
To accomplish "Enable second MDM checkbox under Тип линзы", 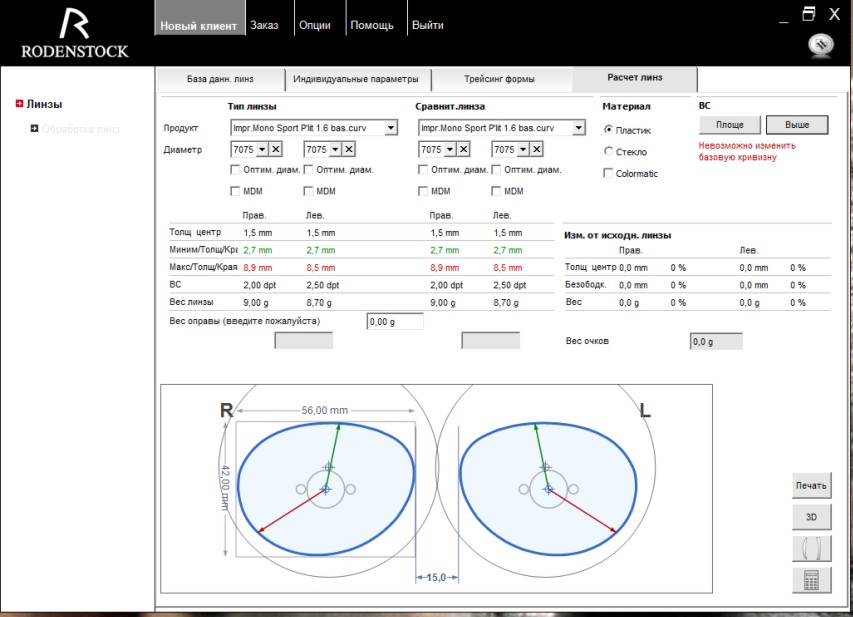I will pyautogui.click(x=308, y=191).
